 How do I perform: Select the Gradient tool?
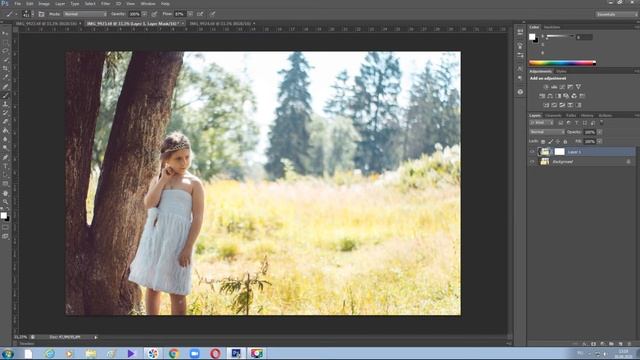[5, 131]
